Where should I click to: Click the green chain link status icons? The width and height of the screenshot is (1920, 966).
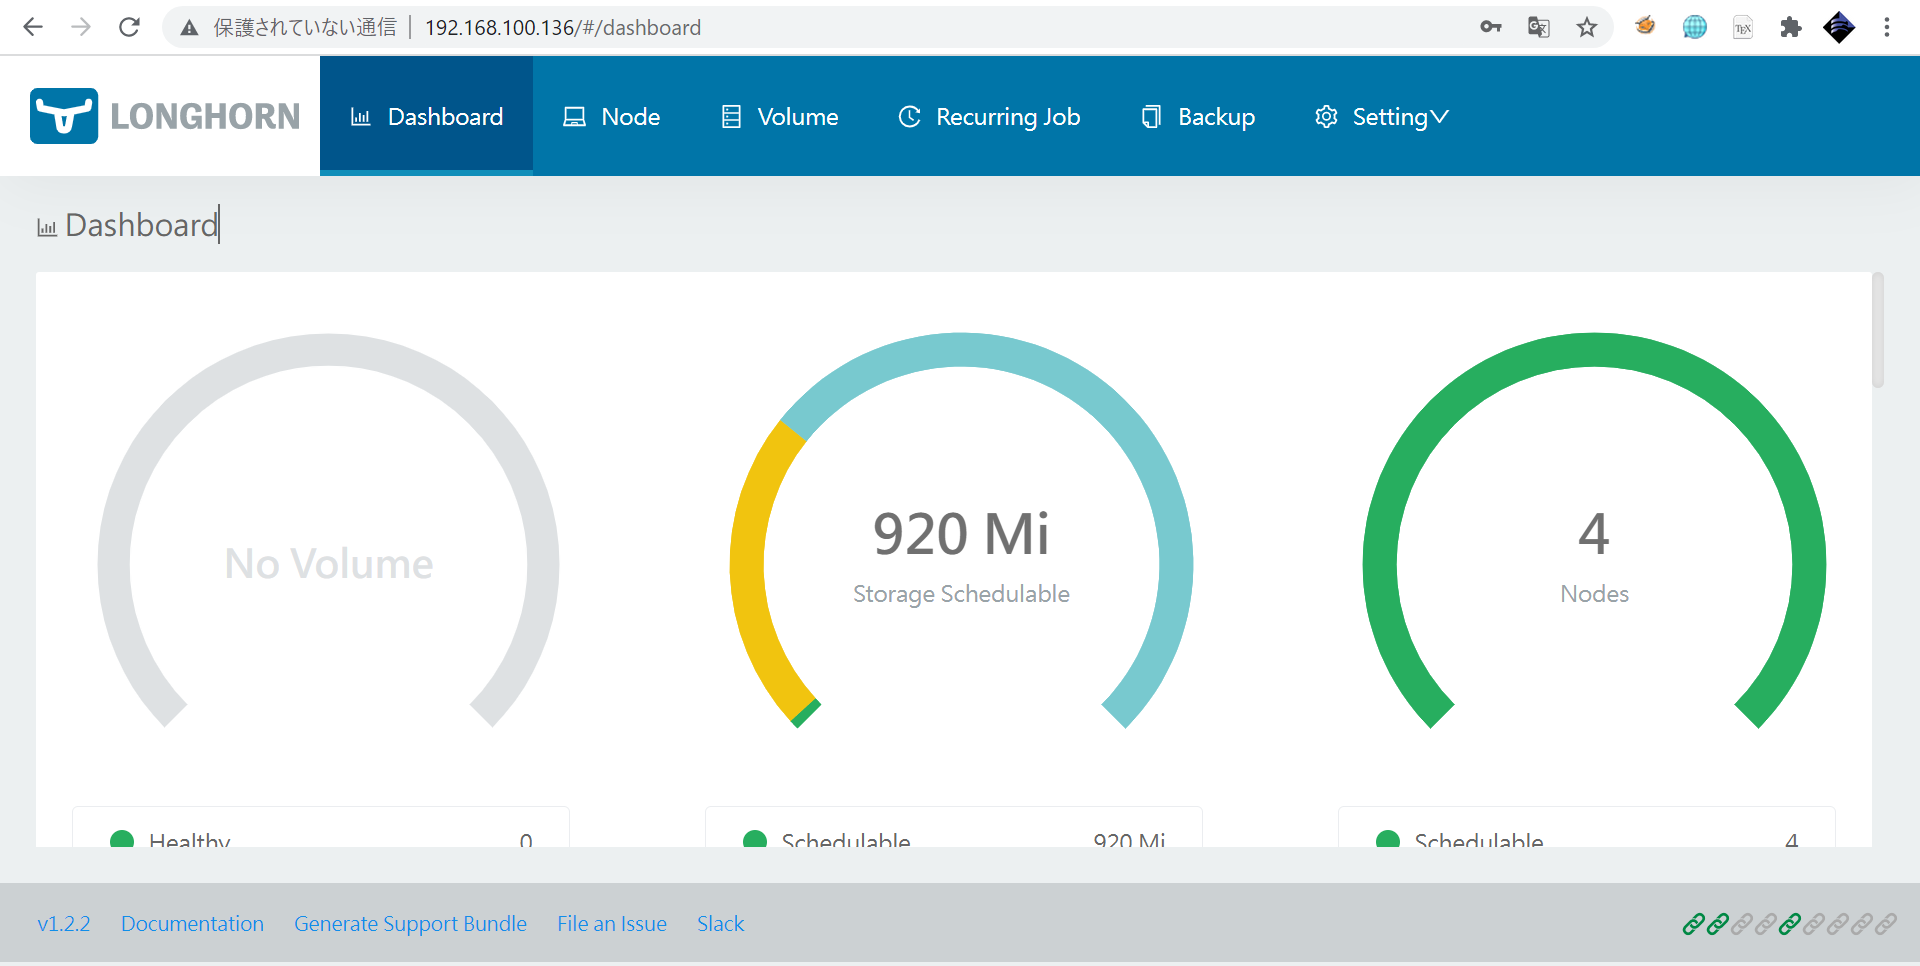pos(1705,924)
